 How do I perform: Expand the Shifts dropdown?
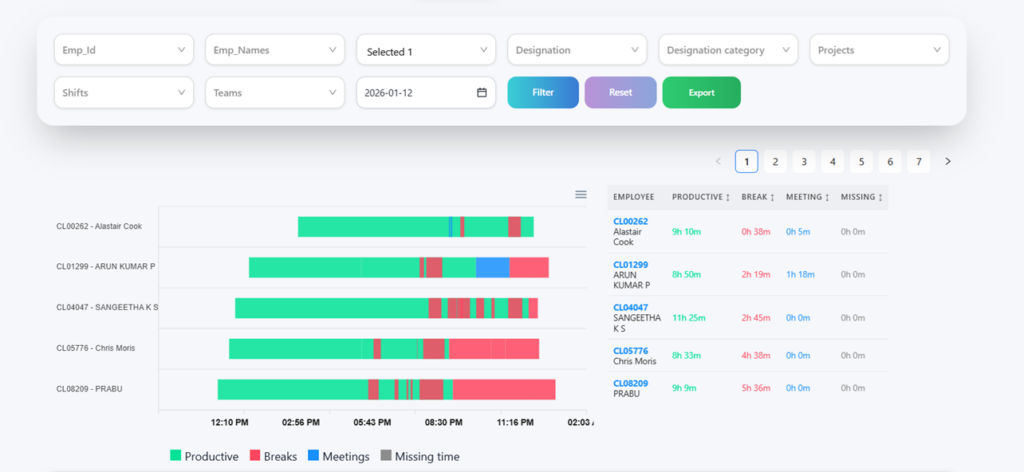[124, 93]
